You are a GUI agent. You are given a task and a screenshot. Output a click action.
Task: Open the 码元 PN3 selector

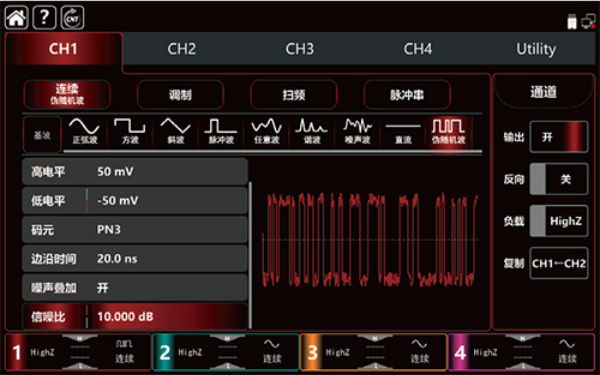135,230
